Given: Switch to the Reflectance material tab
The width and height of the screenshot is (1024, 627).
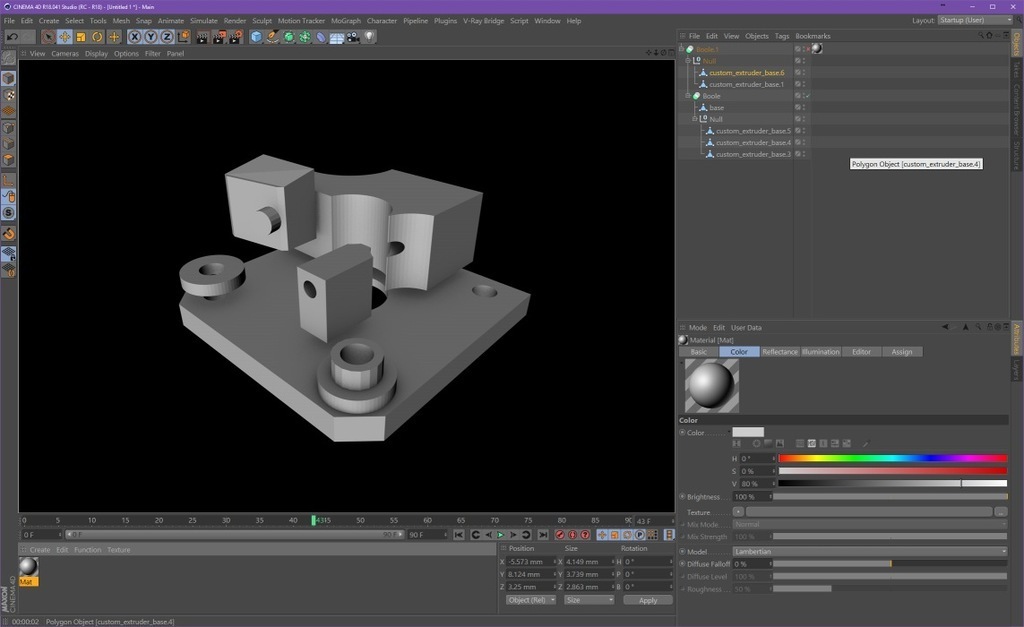Looking at the screenshot, I should (x=779, y=351).
